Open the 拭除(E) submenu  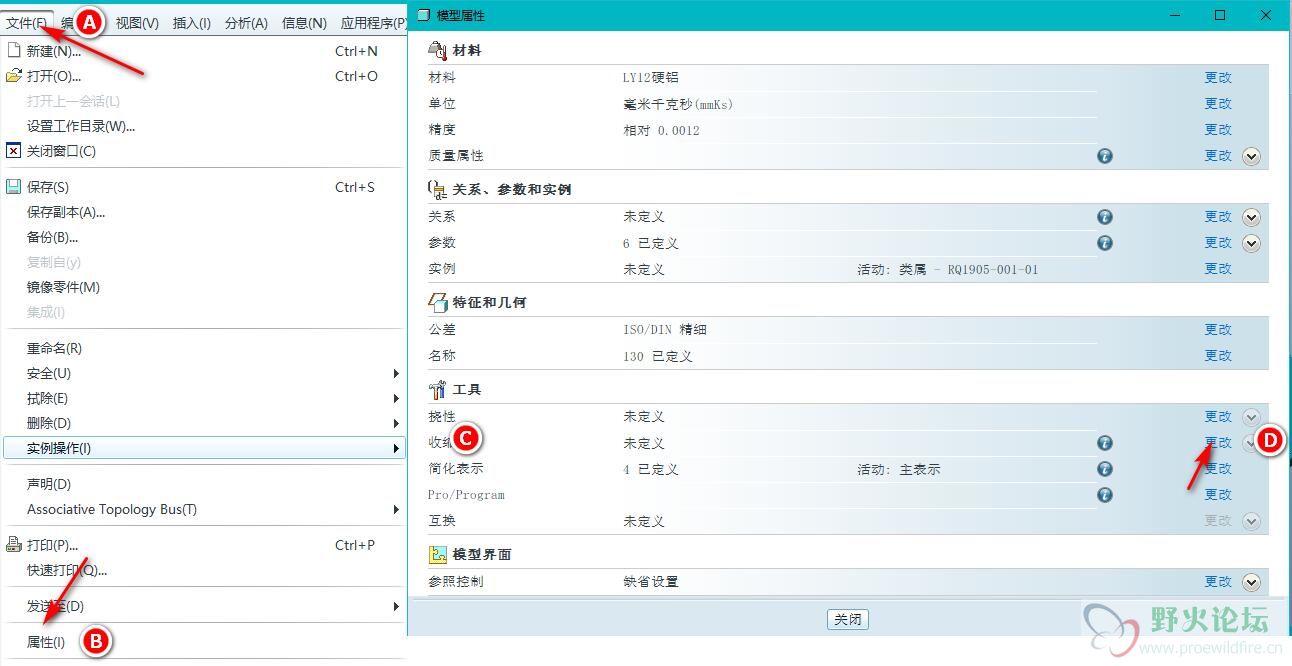202,398
